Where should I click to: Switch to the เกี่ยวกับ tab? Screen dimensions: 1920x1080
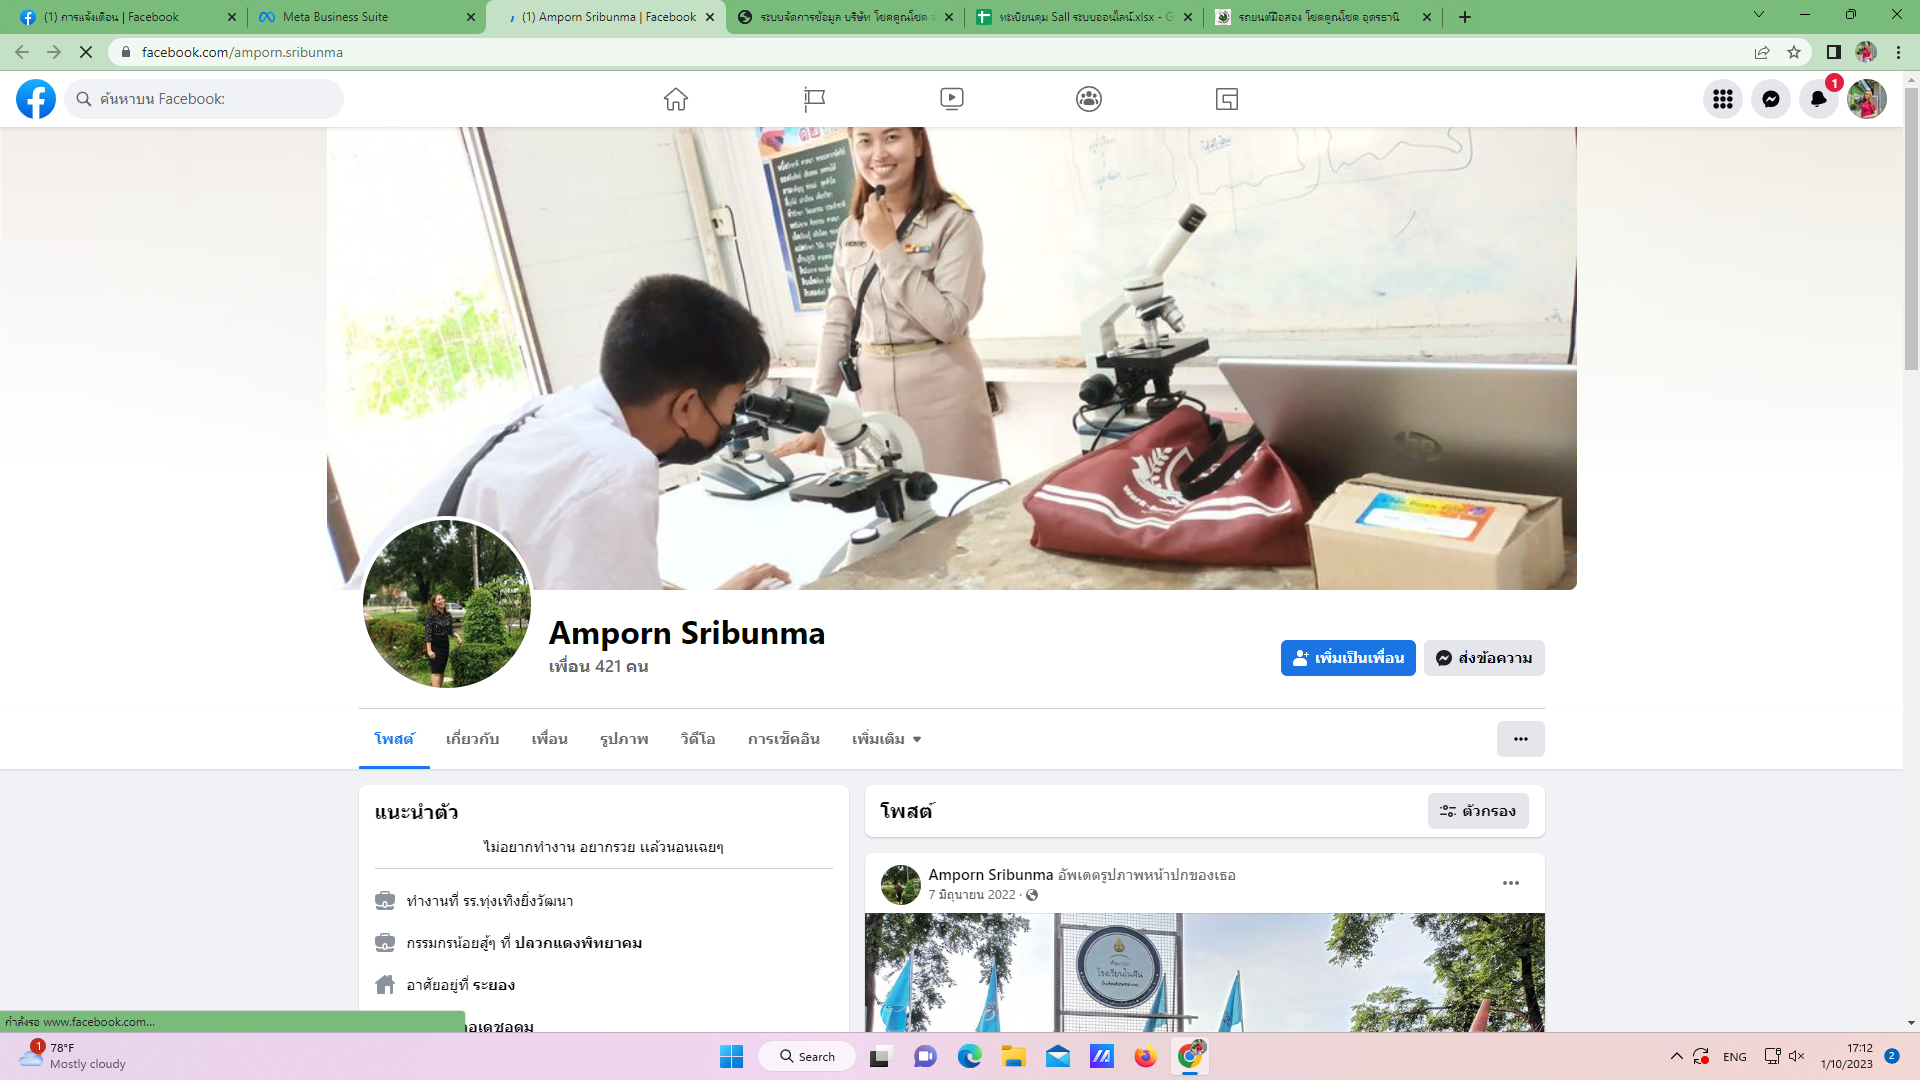pos(472,739)
